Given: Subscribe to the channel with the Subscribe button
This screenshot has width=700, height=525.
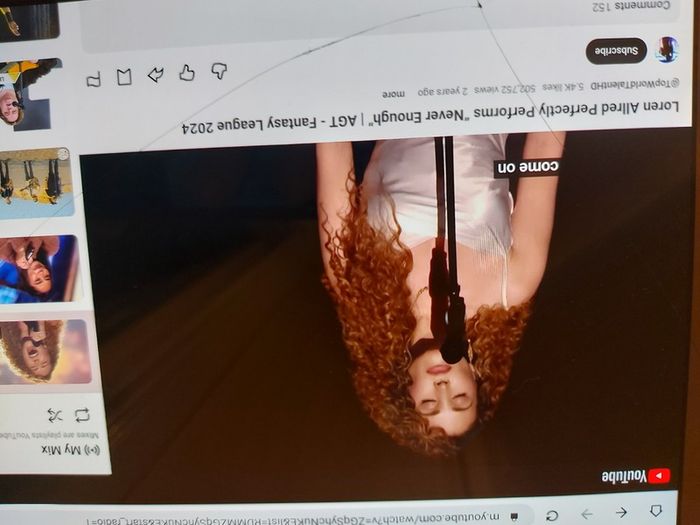Looking at the screenshot, I should (617, 51).
